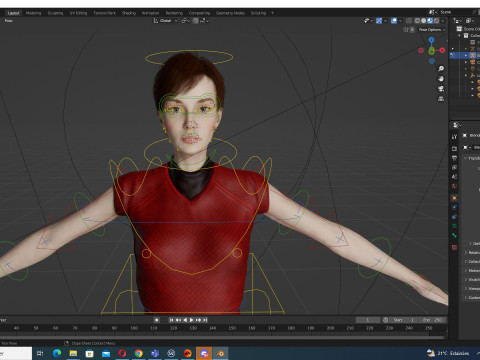480x360 pixels.
Task: Open the Sculpting workspace tab
Action: [55, 13]
